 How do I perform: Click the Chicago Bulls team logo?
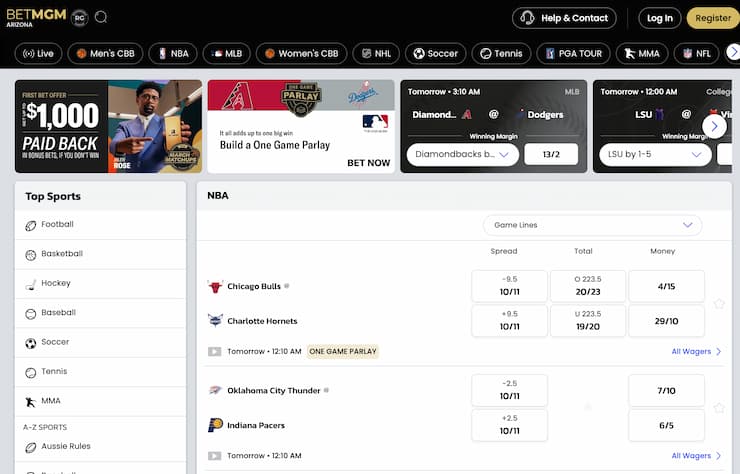[x=215, y=286]
